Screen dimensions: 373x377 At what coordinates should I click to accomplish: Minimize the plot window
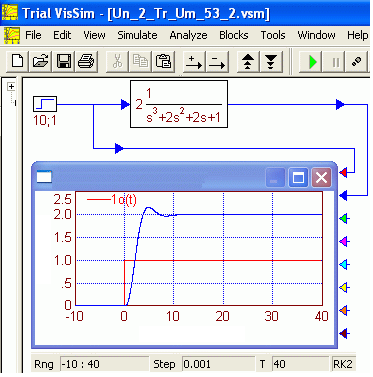275,177
